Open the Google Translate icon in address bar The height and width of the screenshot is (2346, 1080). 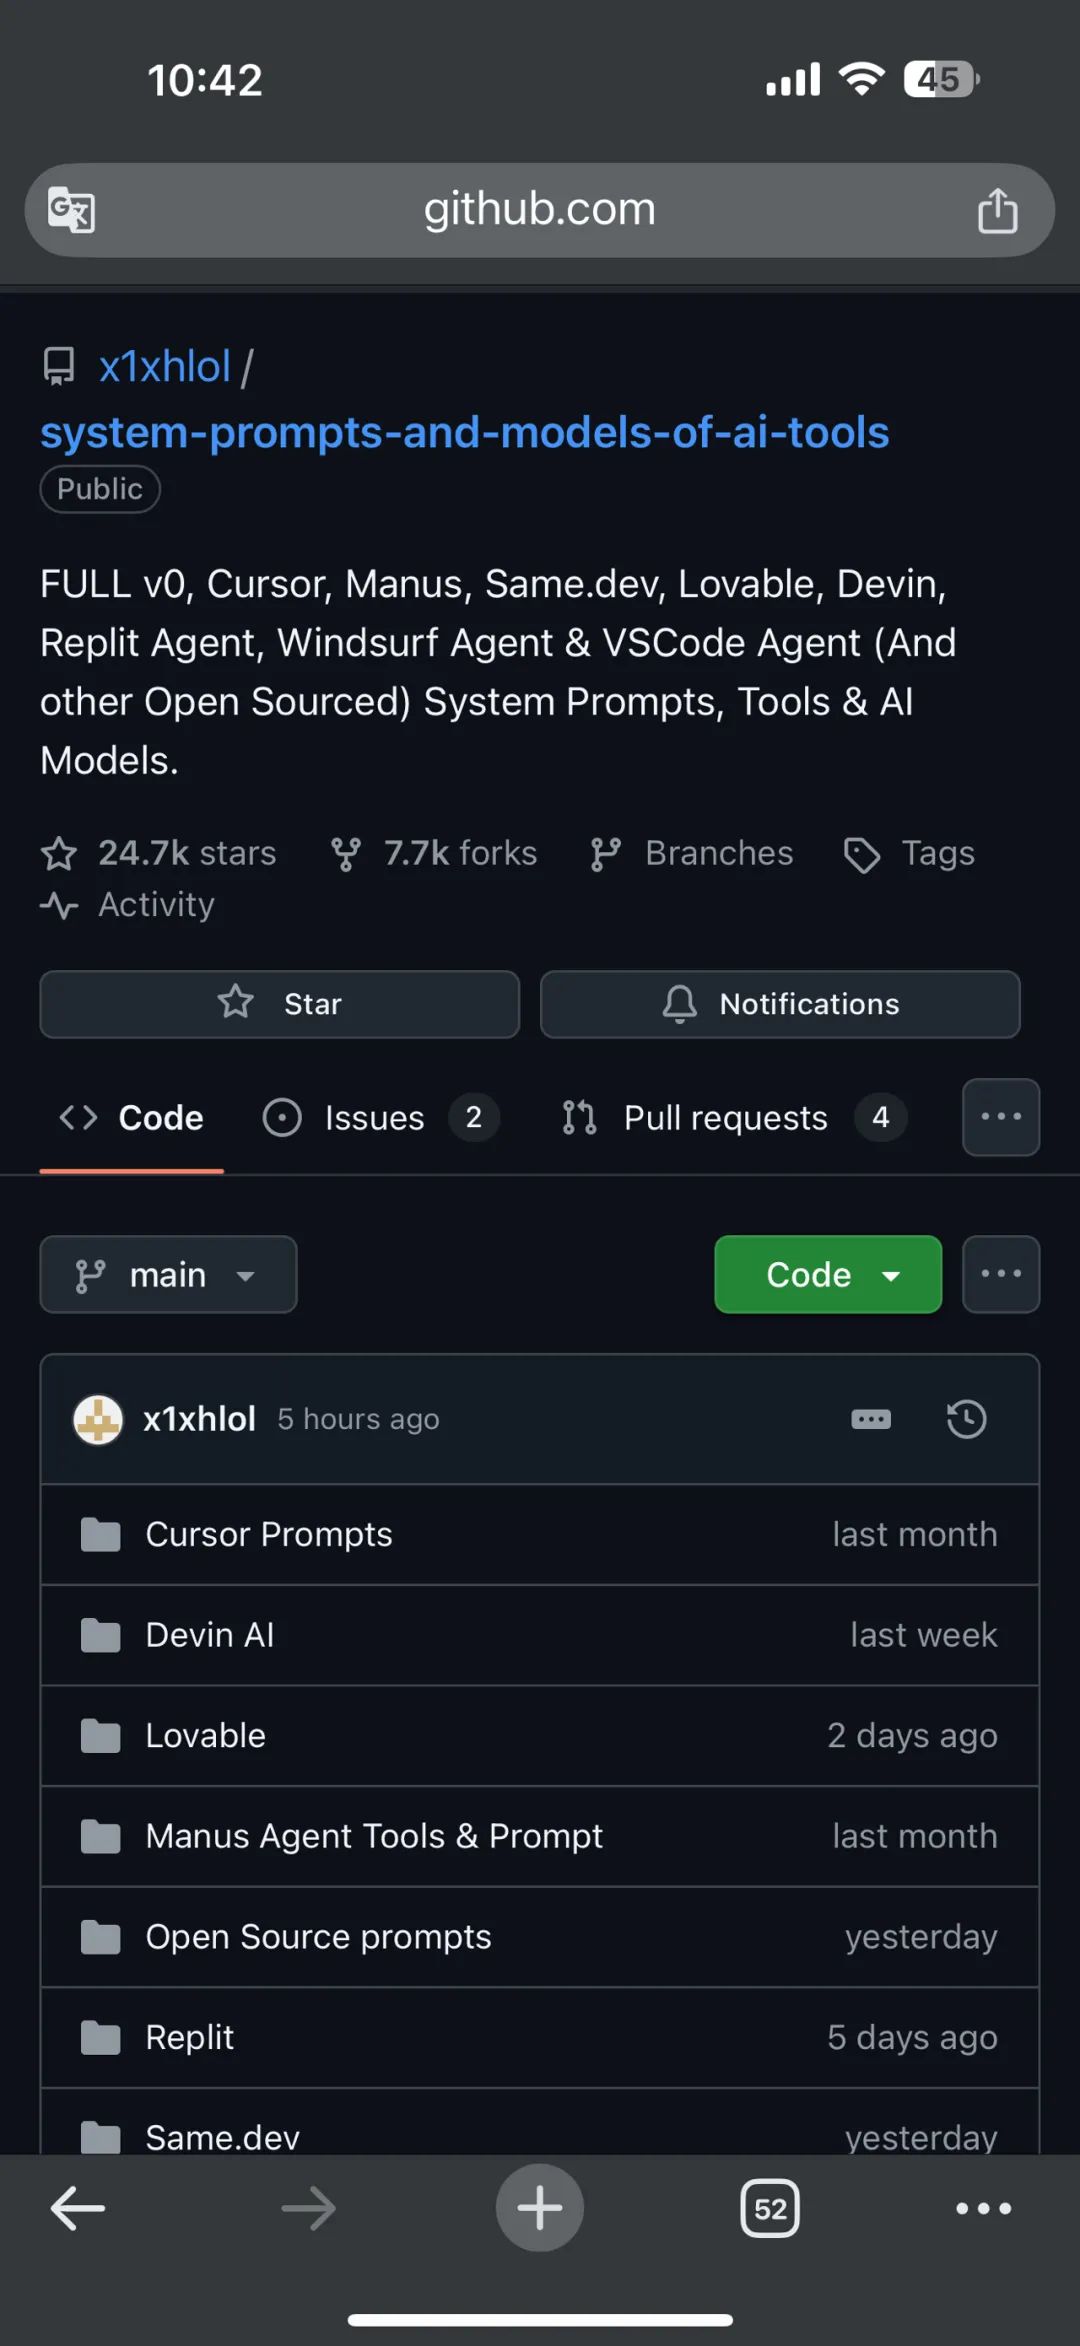[68, 210]
